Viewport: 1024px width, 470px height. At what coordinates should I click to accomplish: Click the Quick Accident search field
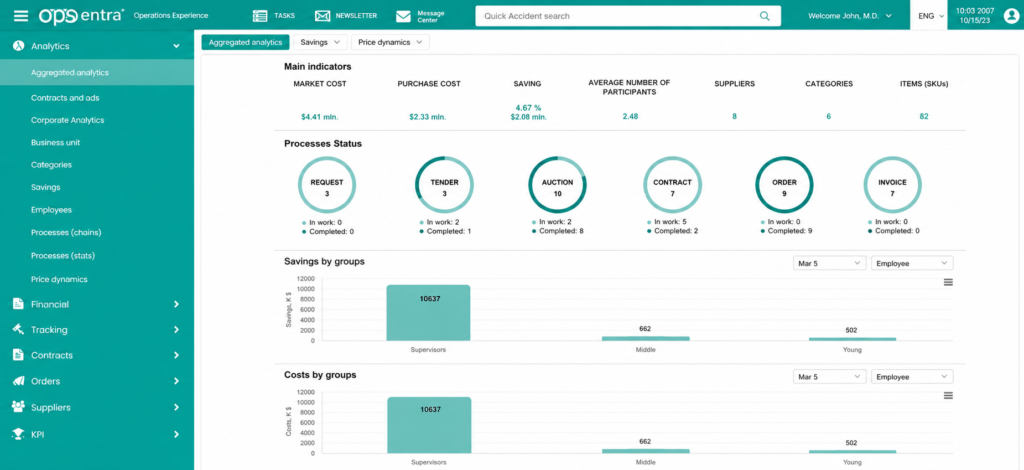tap(628, 16)
